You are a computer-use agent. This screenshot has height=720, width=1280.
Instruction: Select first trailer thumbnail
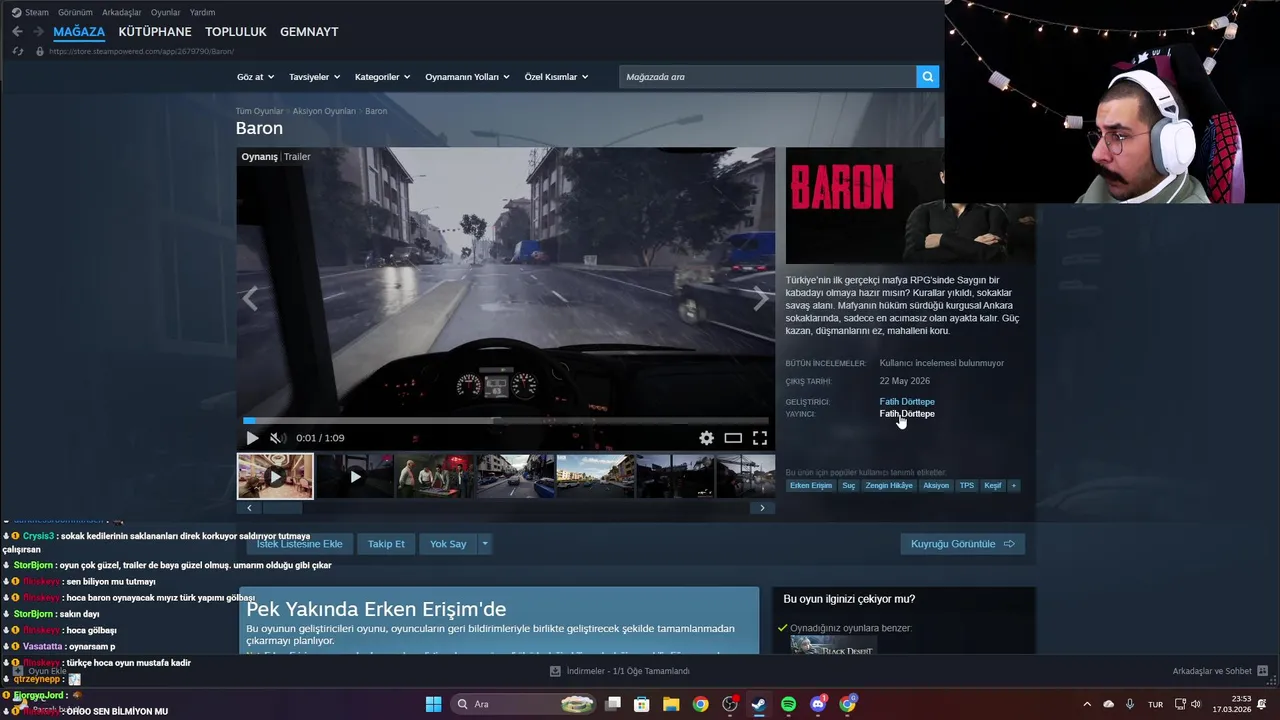point(275,476)
